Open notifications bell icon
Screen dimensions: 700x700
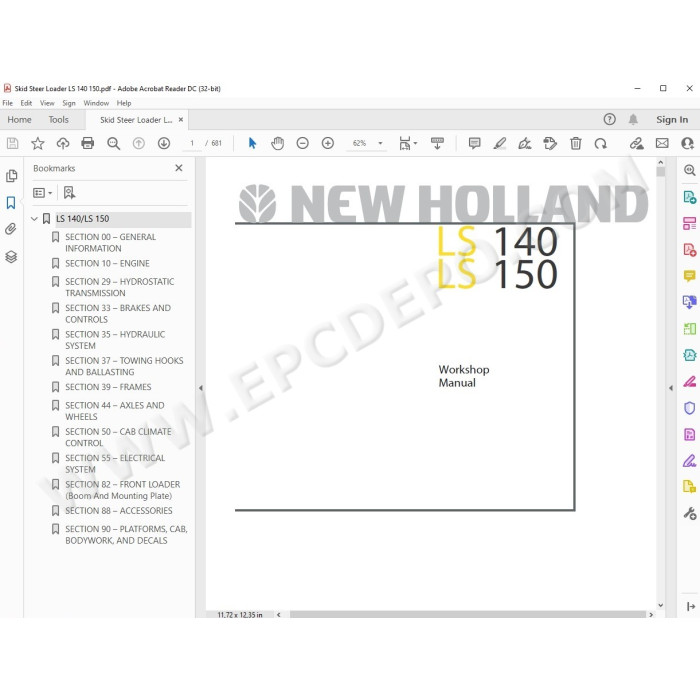coord(633,119)
